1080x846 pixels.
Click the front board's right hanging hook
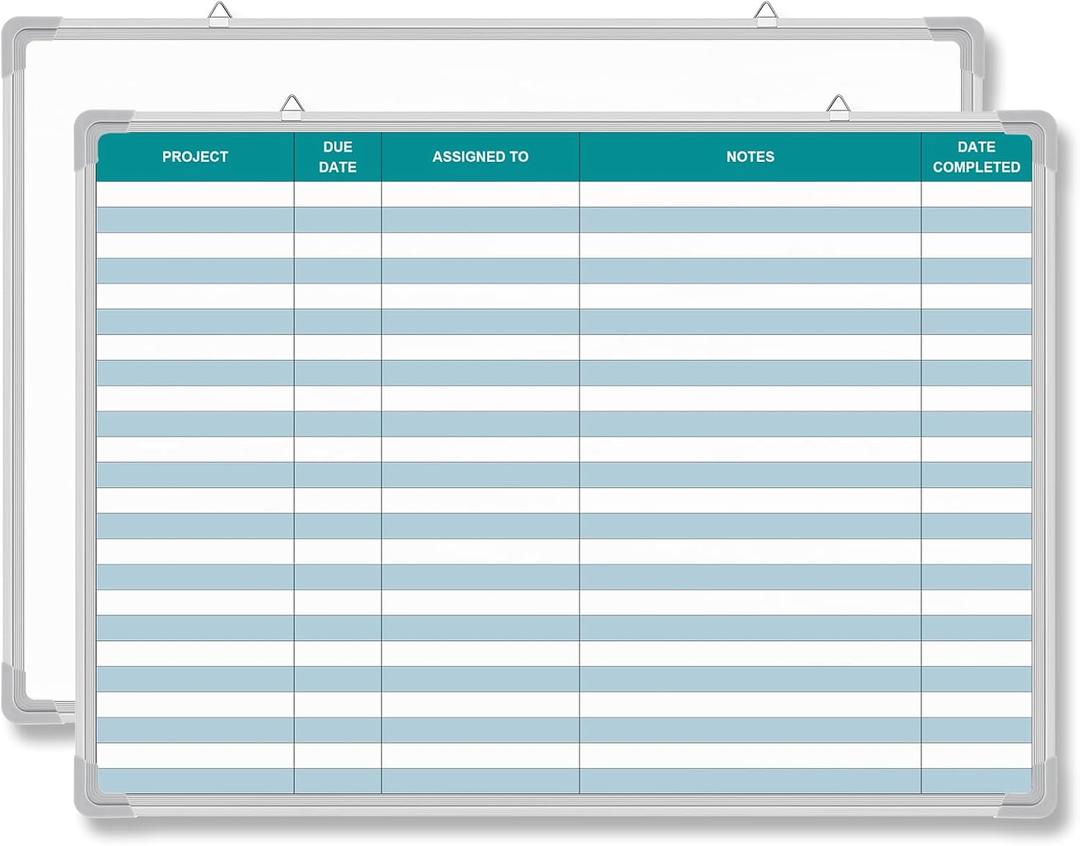pos(838,105)
